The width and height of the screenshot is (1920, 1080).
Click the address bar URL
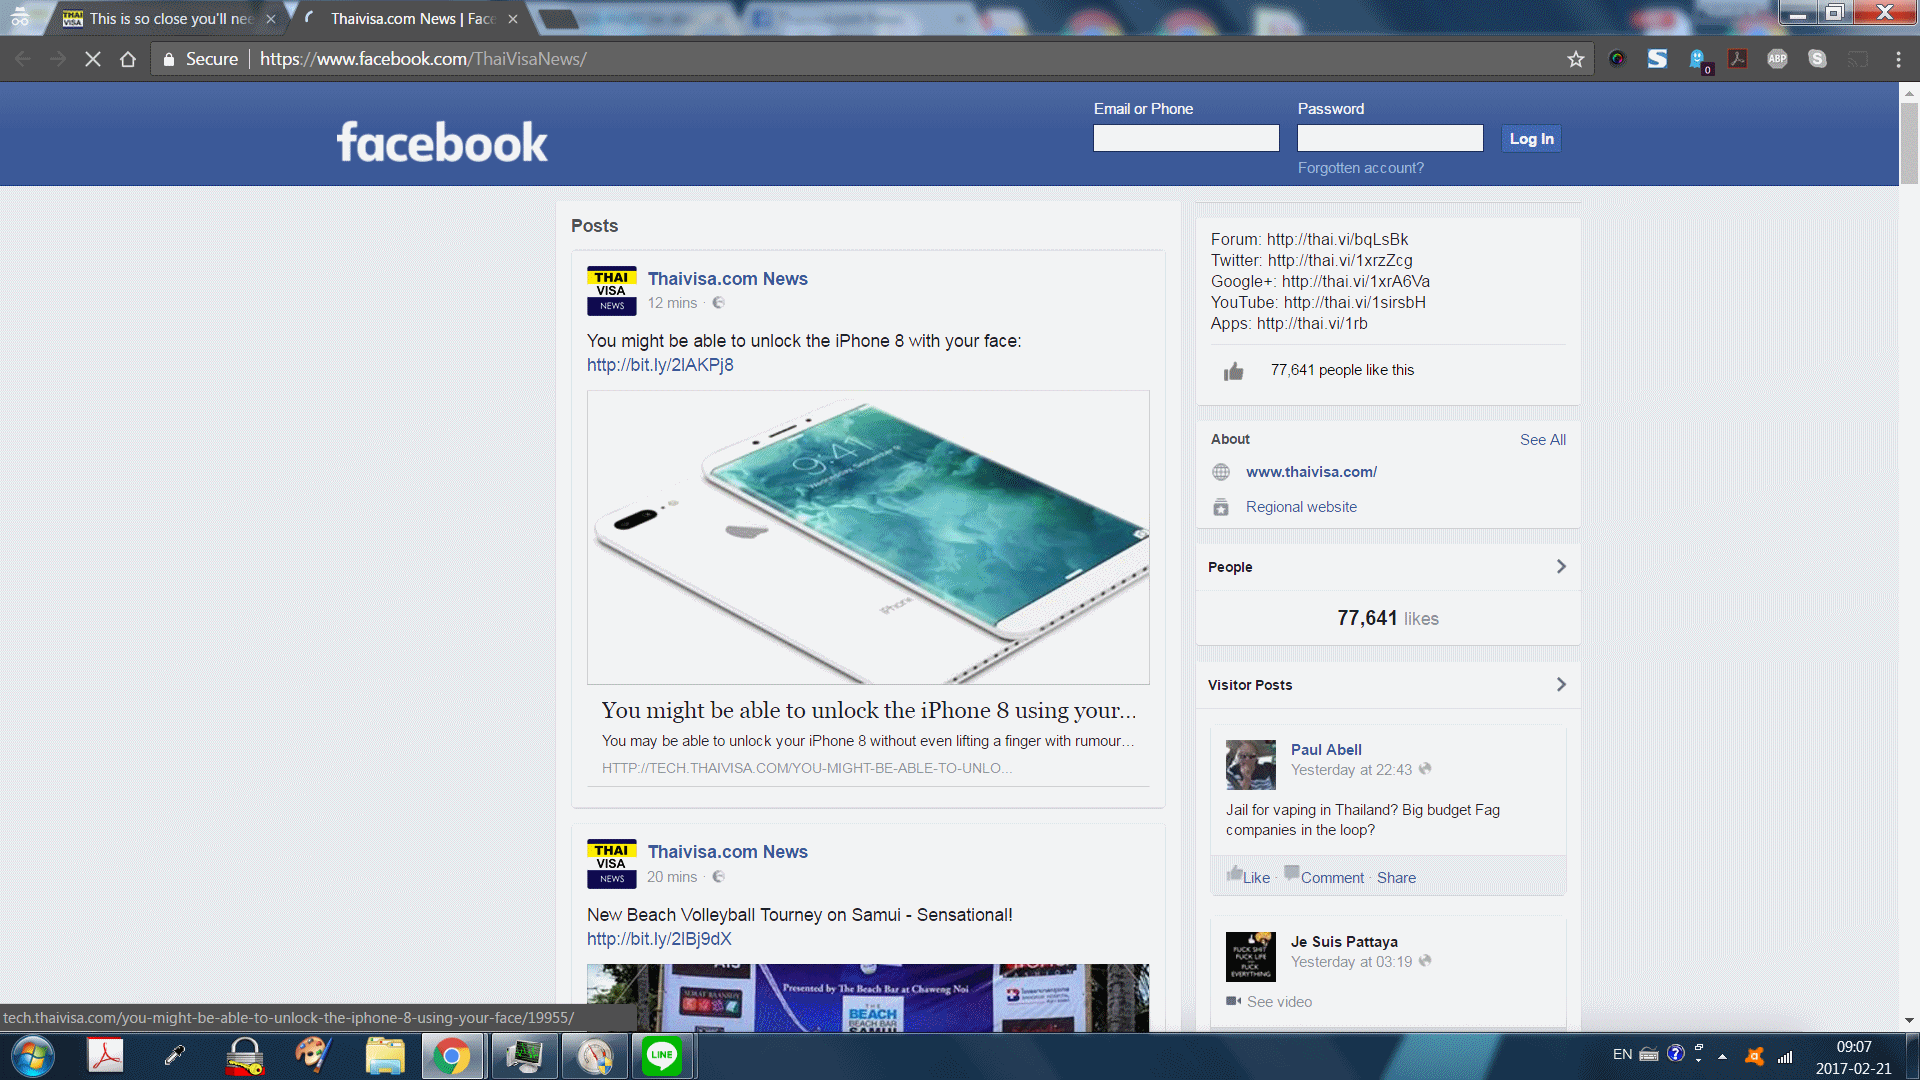point(423,59)
